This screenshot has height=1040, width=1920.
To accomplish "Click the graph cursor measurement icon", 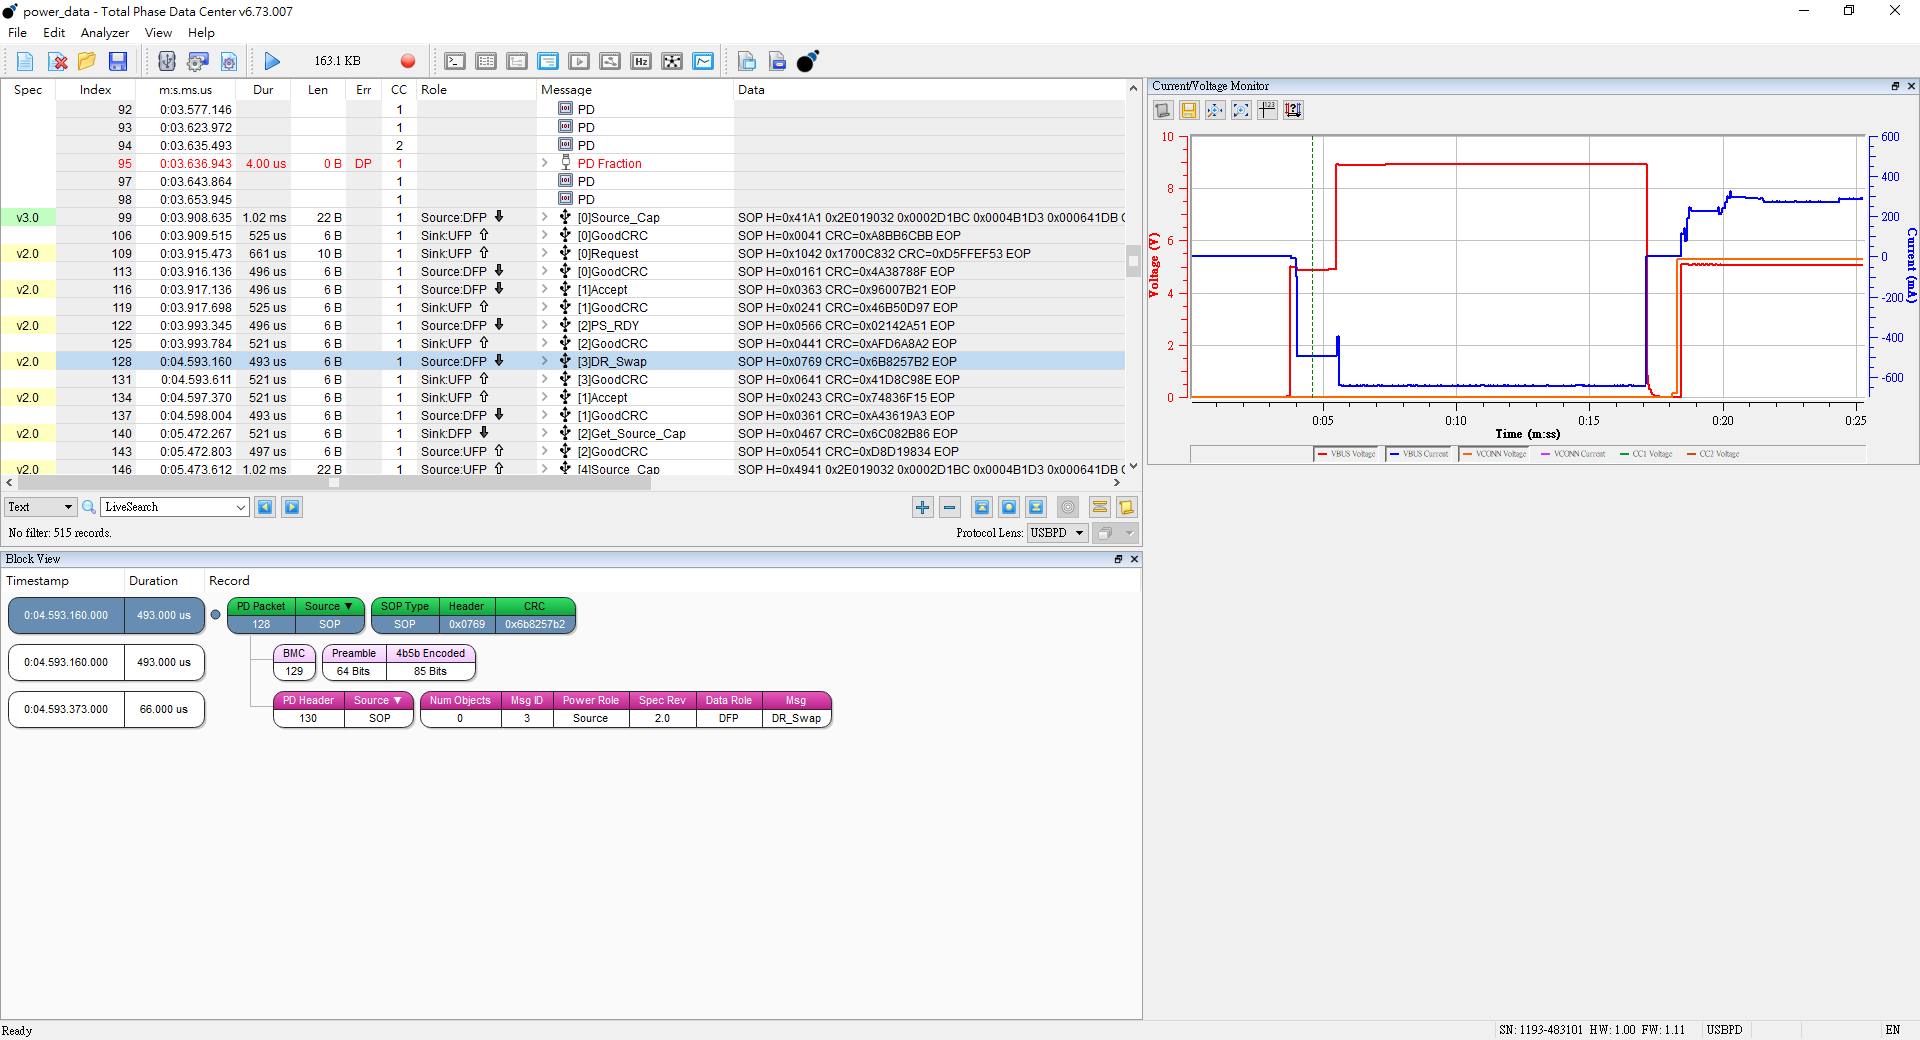I will tap(1267, 110).
